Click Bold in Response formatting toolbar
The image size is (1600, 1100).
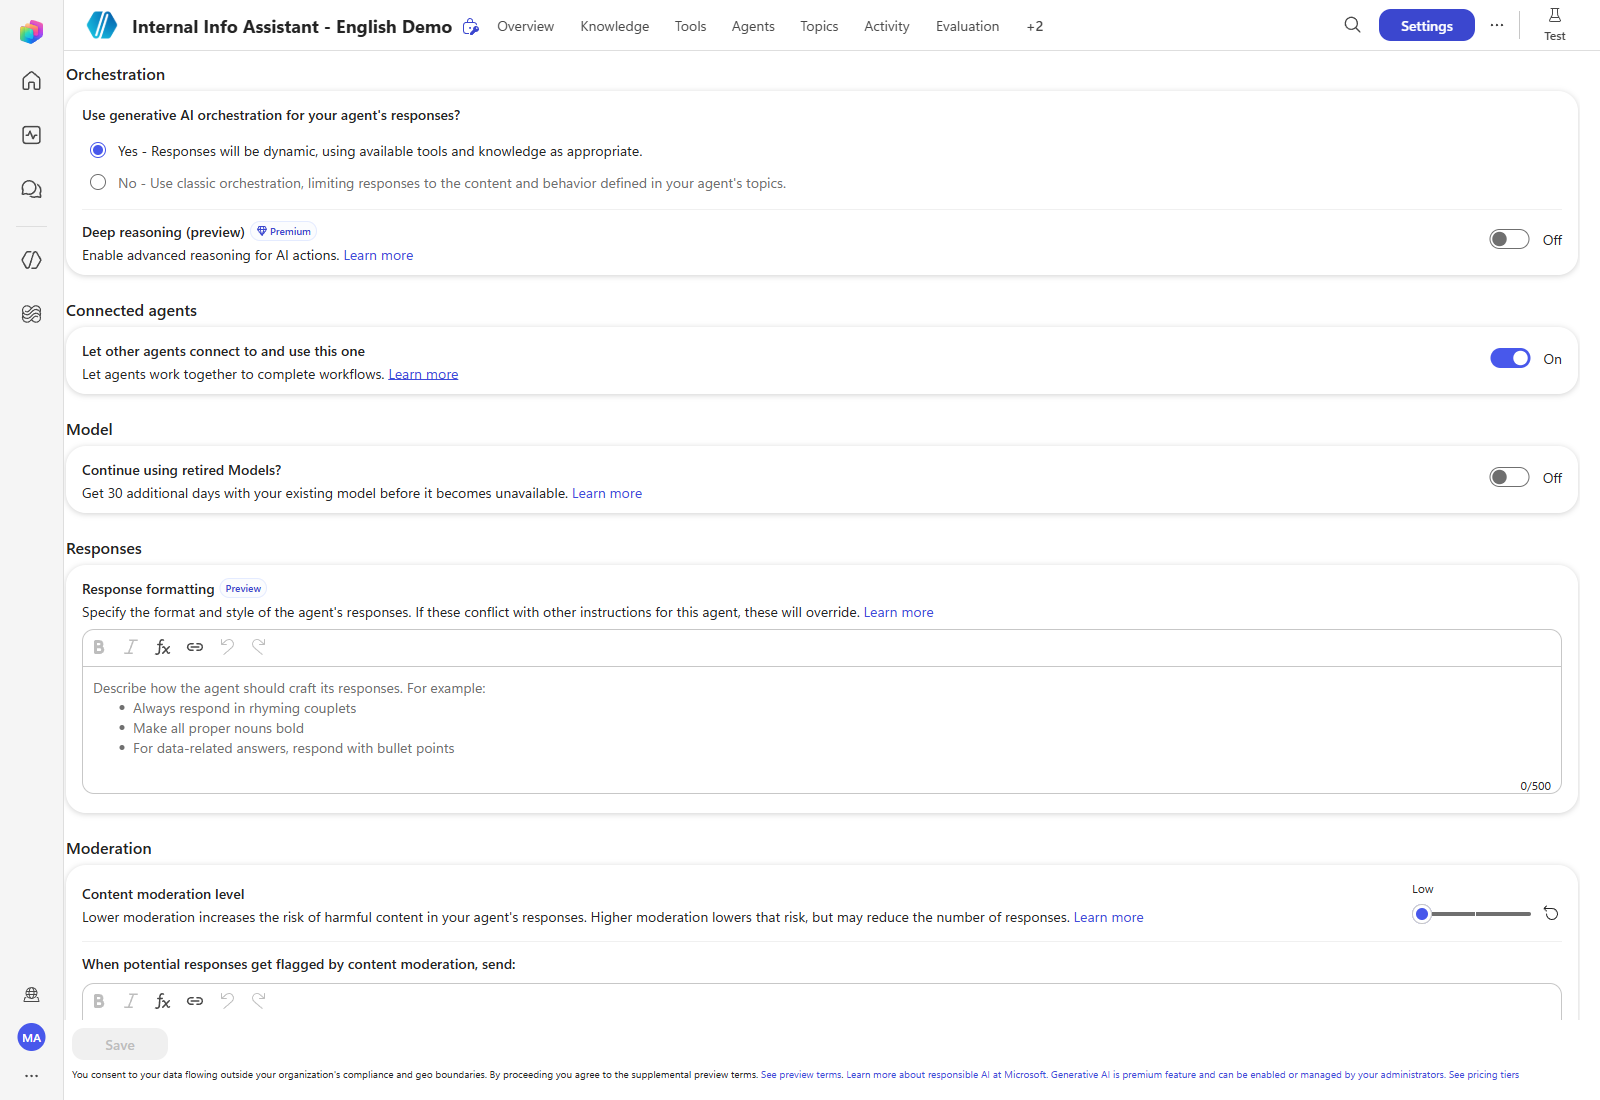coord(99,647)
